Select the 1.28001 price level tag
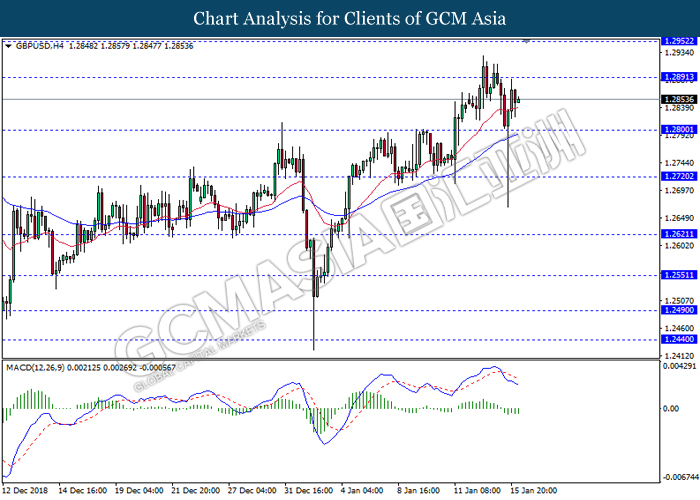This screenshot has height=500, width=700. click(x=679, y=130)
